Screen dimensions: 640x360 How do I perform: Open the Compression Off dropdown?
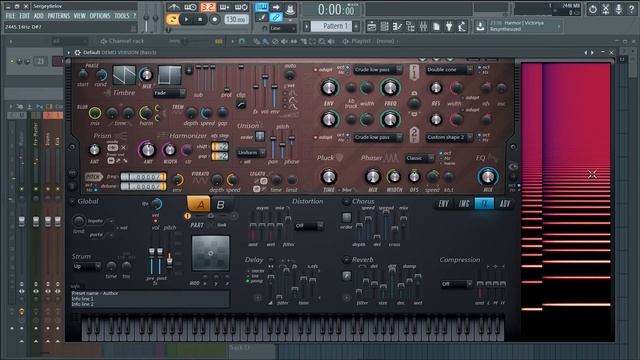pos(456,284)
